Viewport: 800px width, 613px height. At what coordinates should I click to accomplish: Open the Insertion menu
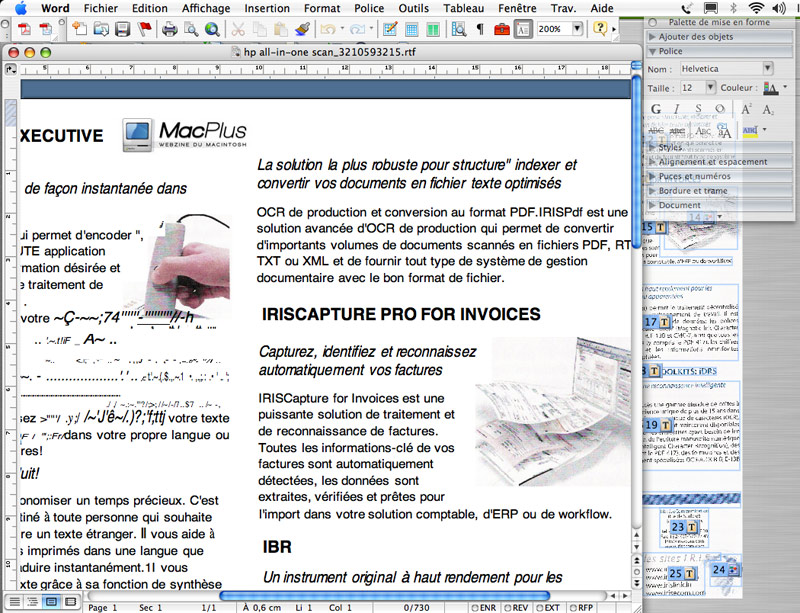(267, 8)
